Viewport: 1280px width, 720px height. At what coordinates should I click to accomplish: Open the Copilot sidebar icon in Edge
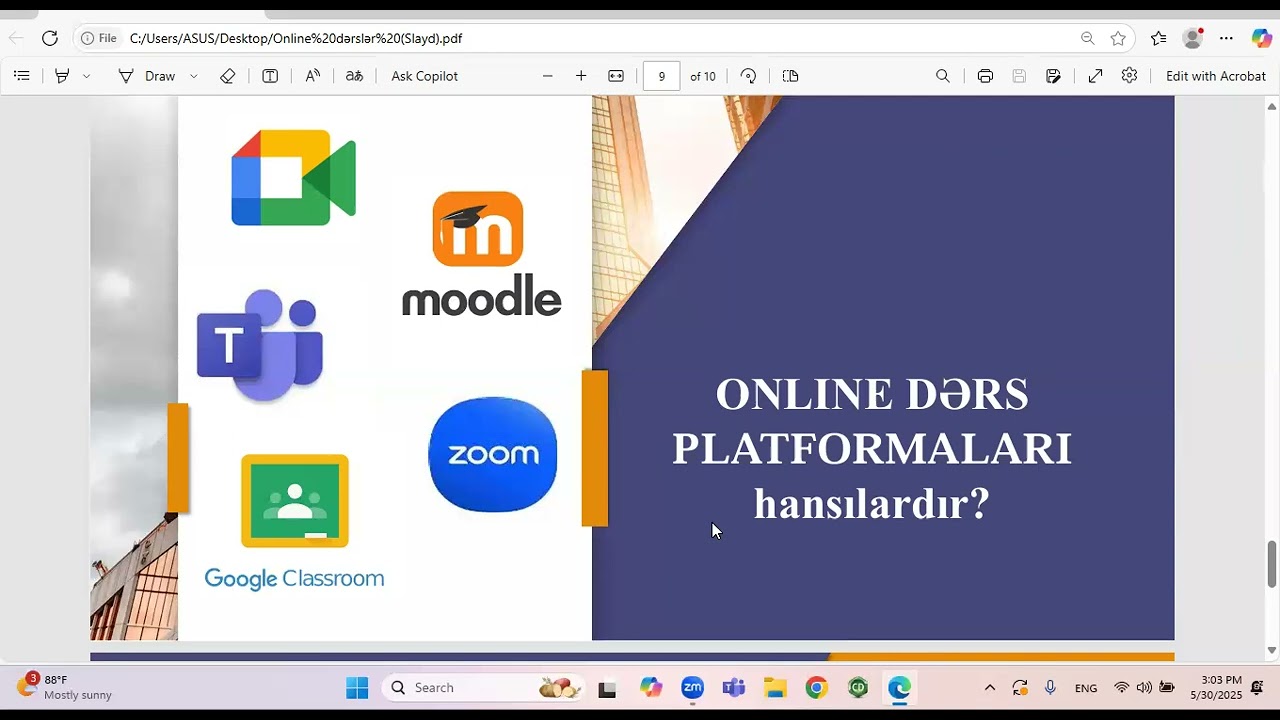coord(1261,38)
